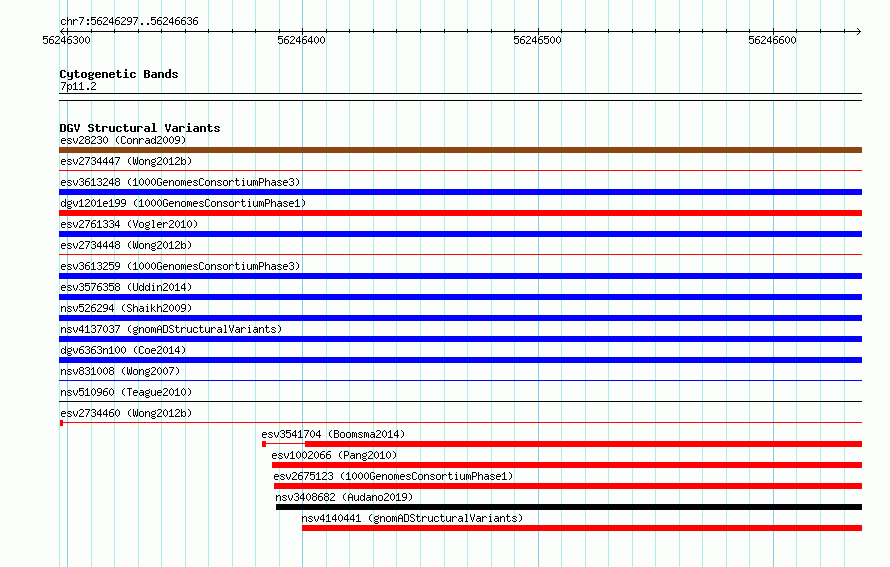Select the brown esv28230 variant bar
The width and height of the screenshot is (890, 567).
click(460, 150)
